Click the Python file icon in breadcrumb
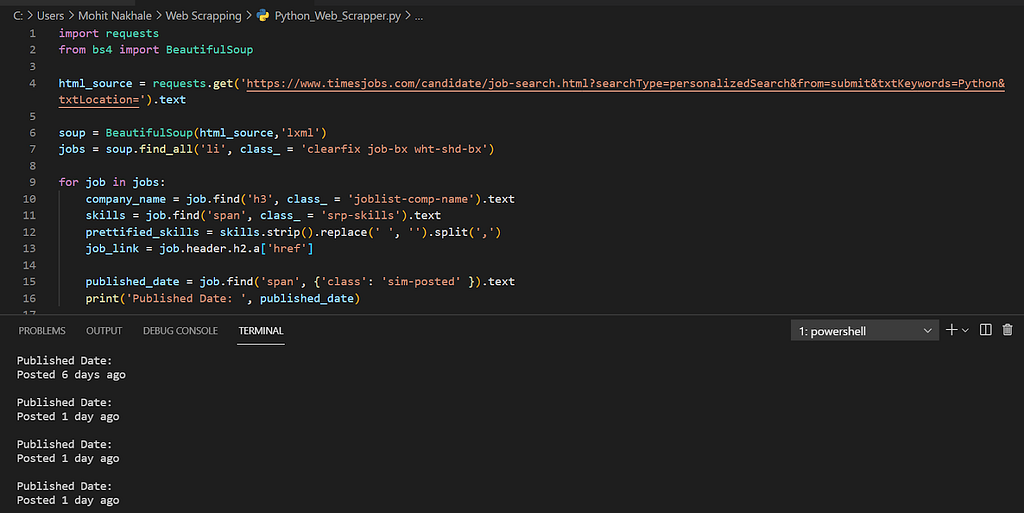The height and width of the screenshot is (513, 1024). (263, 16)
